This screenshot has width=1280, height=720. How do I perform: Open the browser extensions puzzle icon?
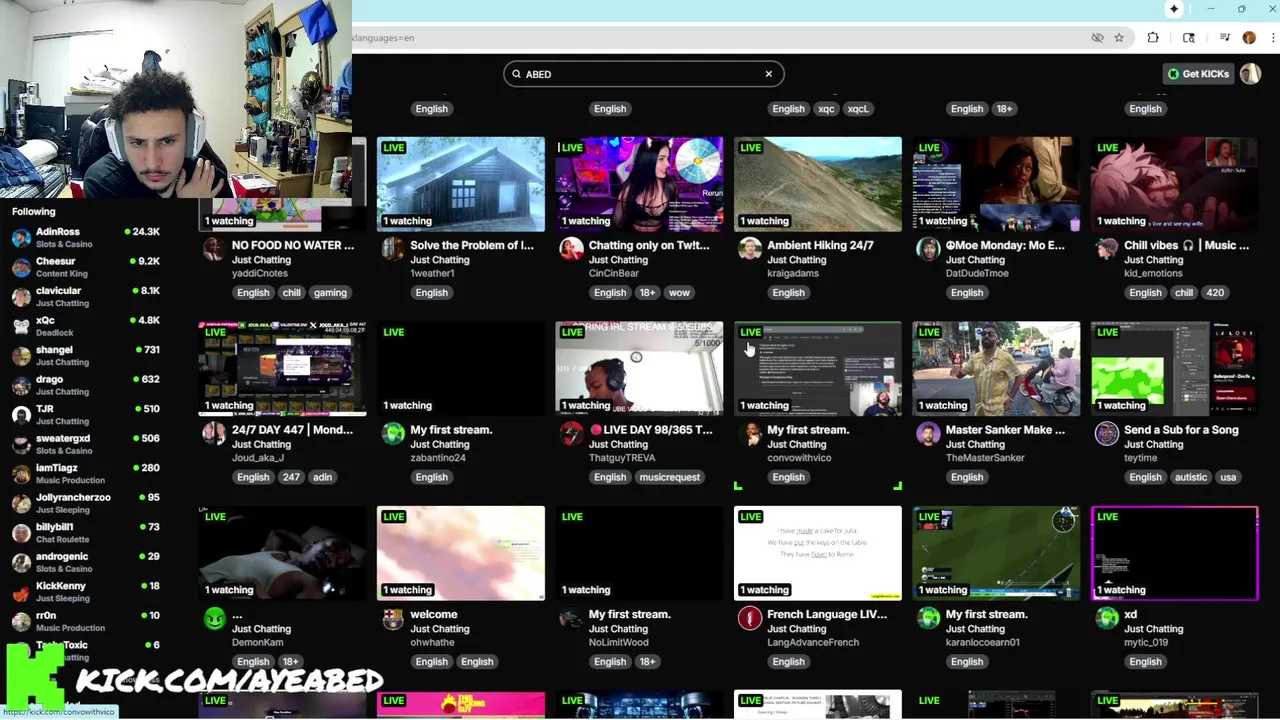1153,38
